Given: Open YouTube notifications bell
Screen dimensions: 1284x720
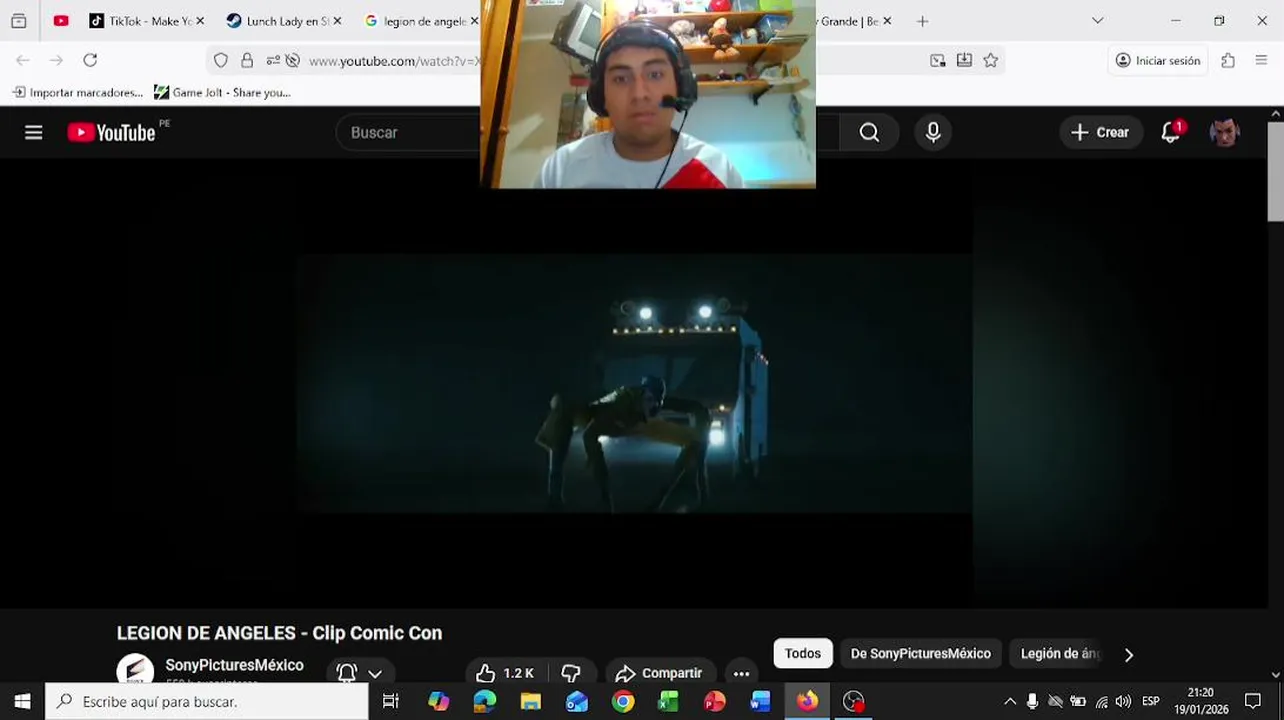Looking at the screenshot, I should (1171, 132).
